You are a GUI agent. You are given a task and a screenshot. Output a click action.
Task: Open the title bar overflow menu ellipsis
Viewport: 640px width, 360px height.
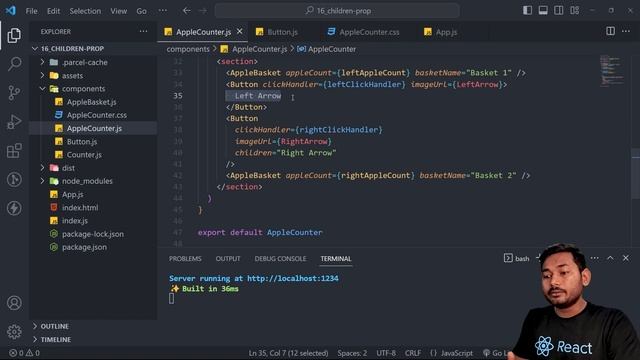click(162, 11)
